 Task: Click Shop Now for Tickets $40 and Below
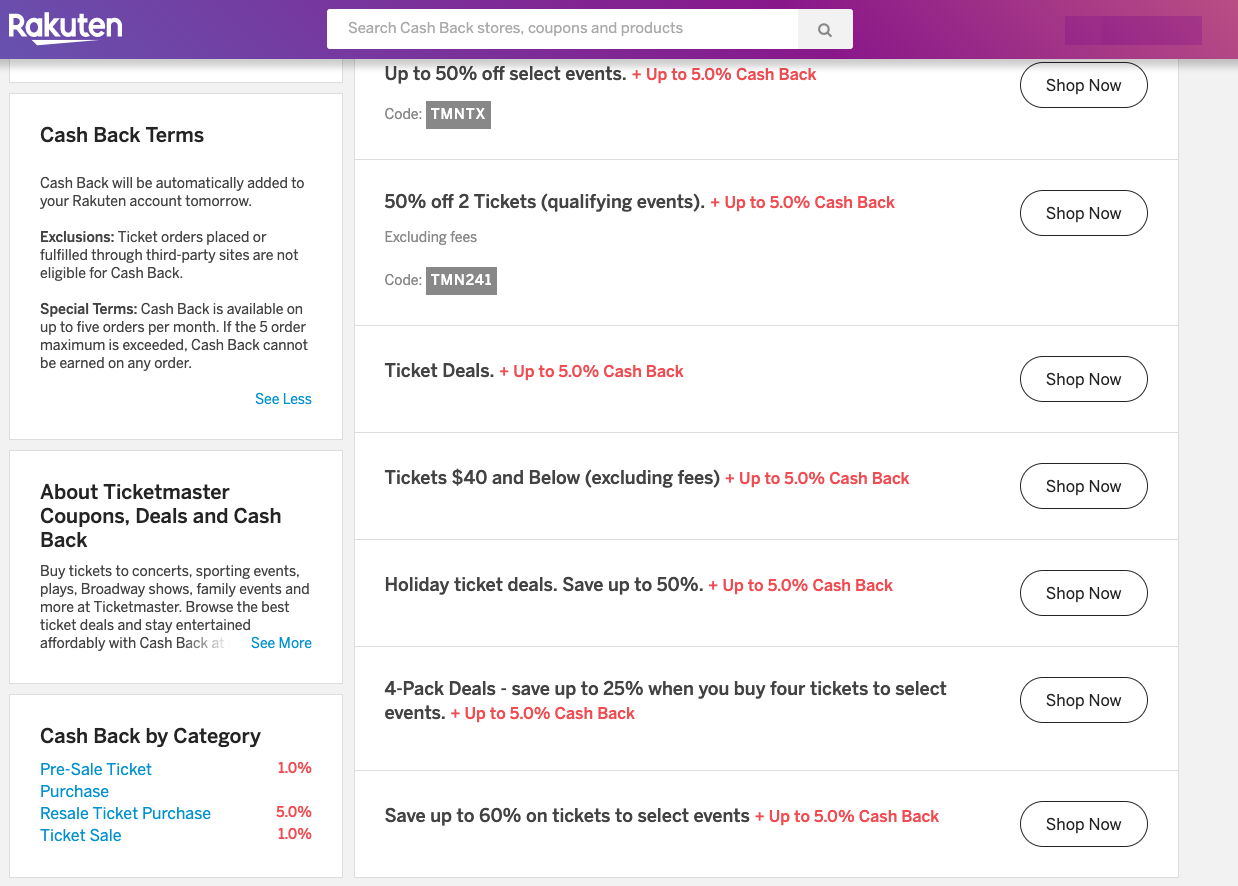1083,486
